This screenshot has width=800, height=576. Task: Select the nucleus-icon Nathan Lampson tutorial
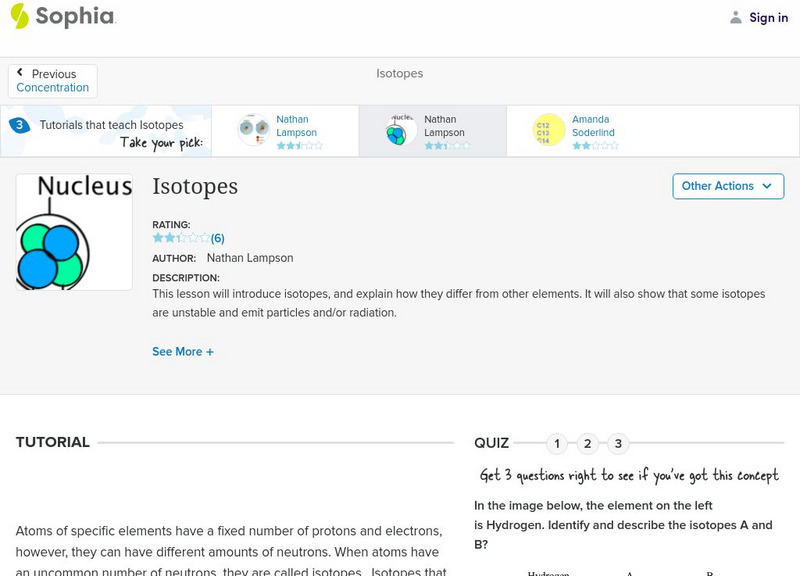(x=401, y=131)
